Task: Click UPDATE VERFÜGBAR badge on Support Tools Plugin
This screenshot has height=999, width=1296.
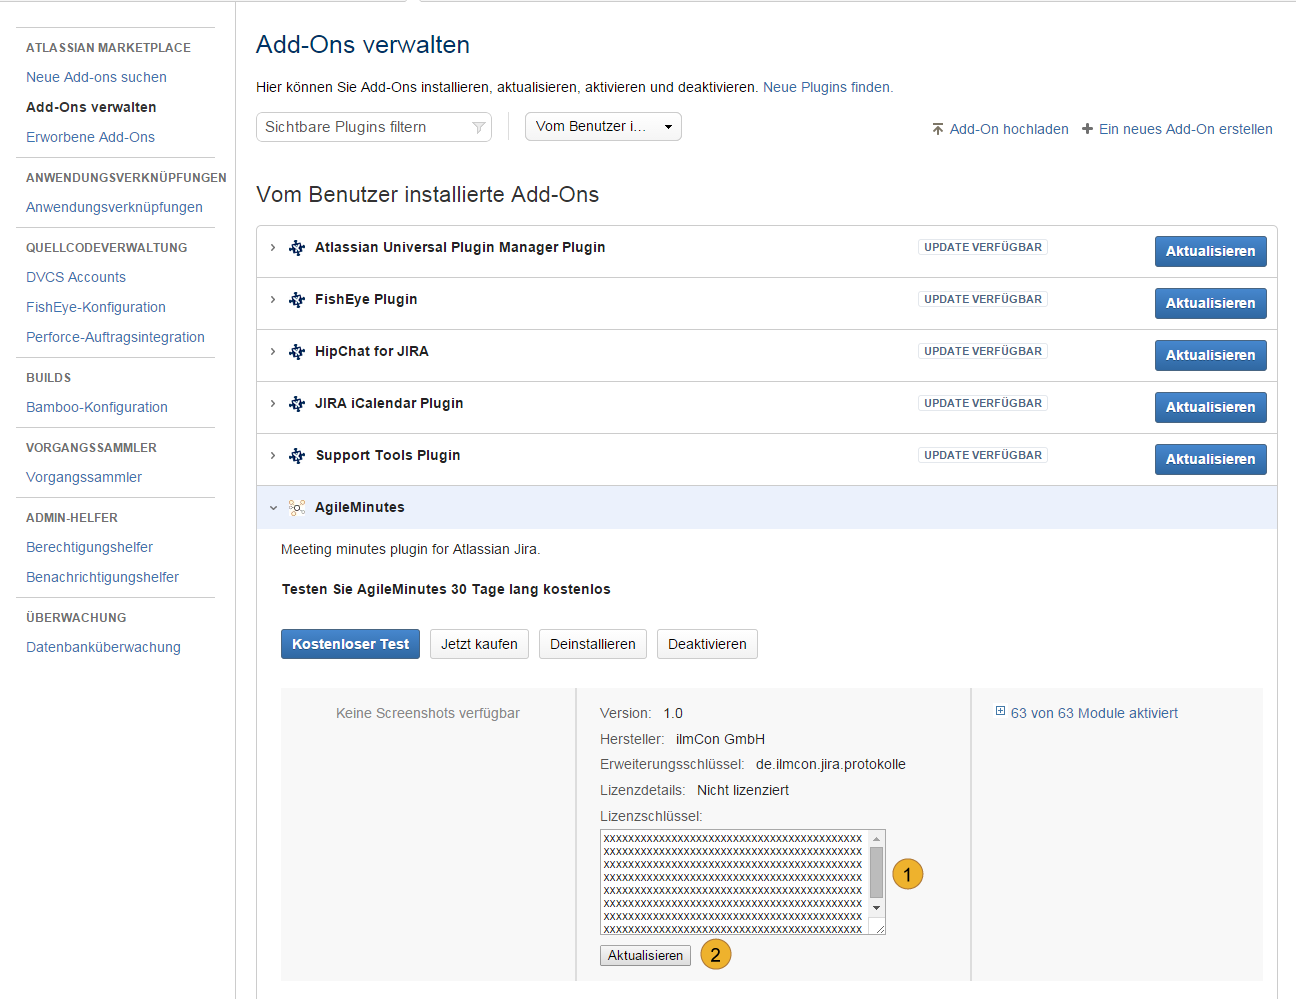Action: pyautogui.click(x=982, y=455)
